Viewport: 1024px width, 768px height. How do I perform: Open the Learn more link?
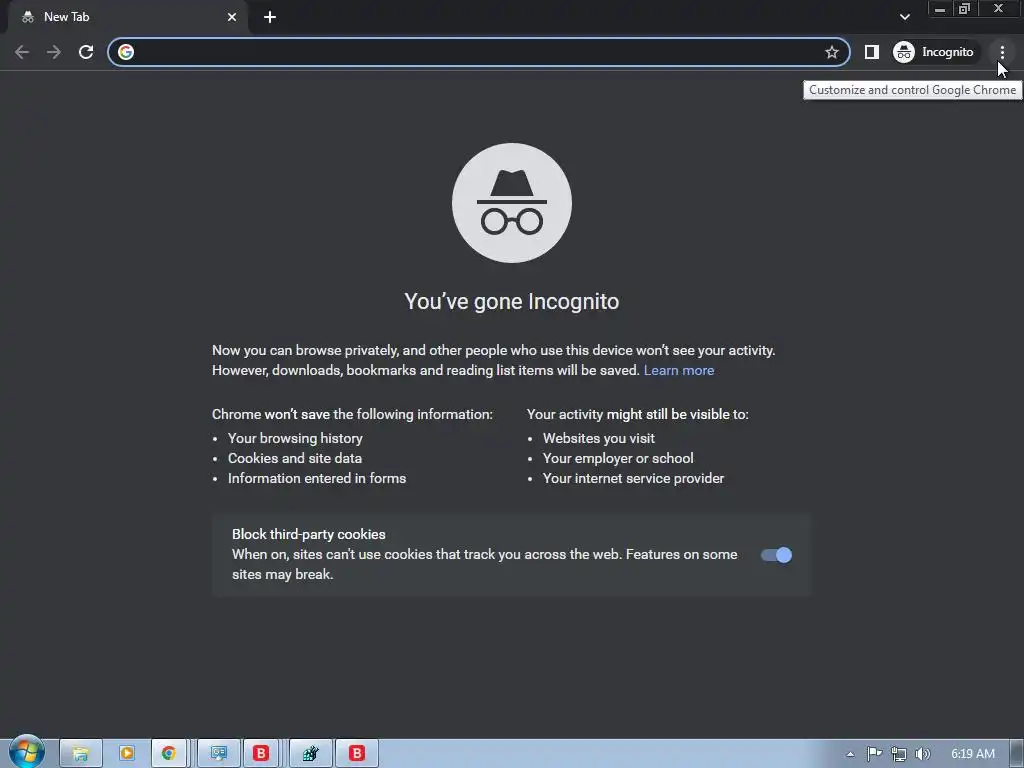(679, 370)
